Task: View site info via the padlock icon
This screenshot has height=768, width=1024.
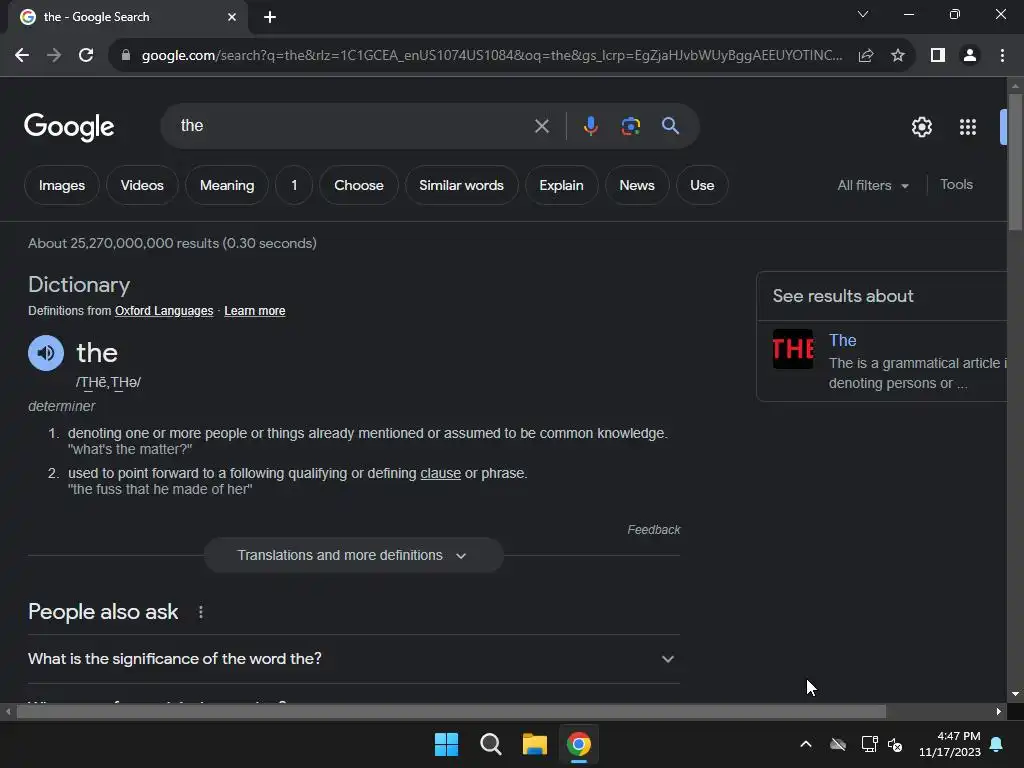Action: (x=126, y=56)
